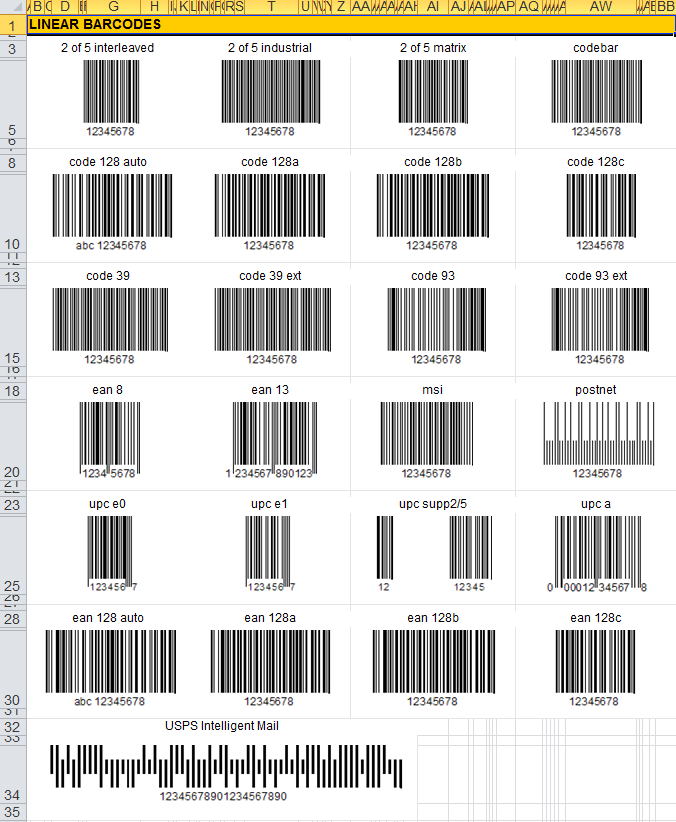Select column AW via its header
The height and width of the screenshot is (822, 676).
pyautogui.click(x=600, y=7)
